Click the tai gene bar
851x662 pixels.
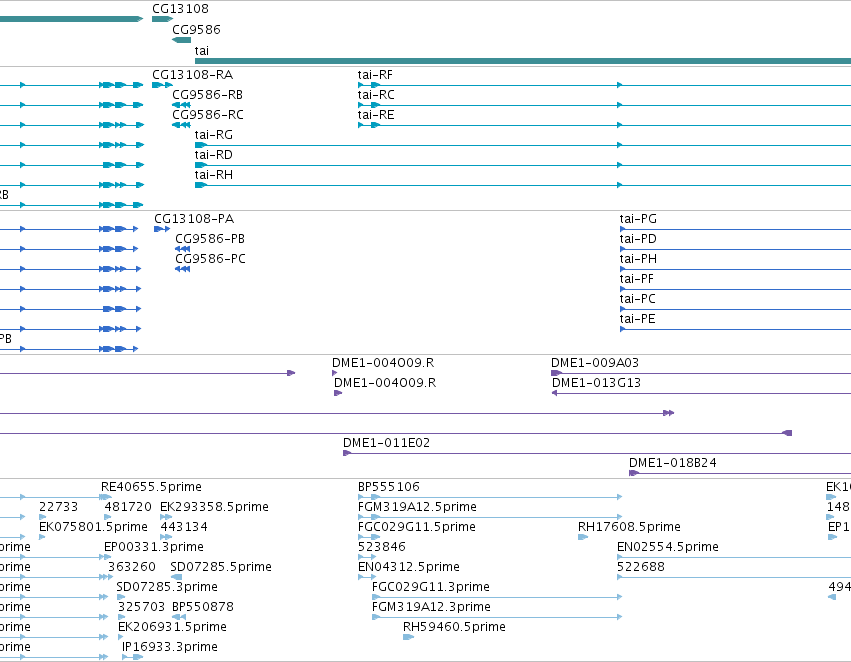523,61
